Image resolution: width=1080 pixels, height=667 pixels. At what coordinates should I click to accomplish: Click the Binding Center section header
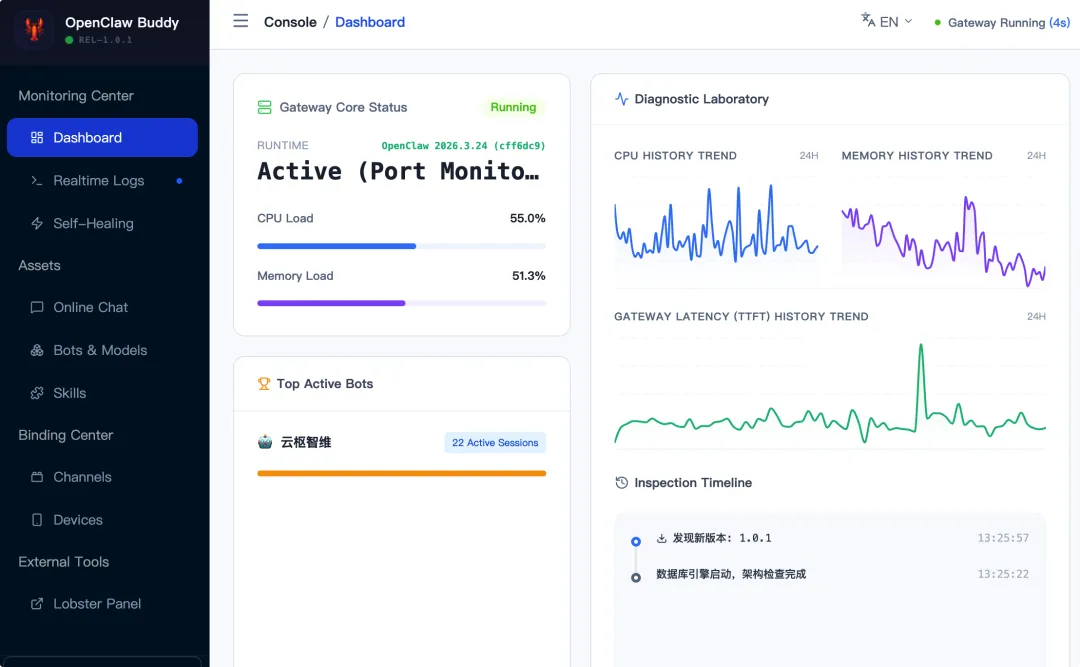[65, 435]
